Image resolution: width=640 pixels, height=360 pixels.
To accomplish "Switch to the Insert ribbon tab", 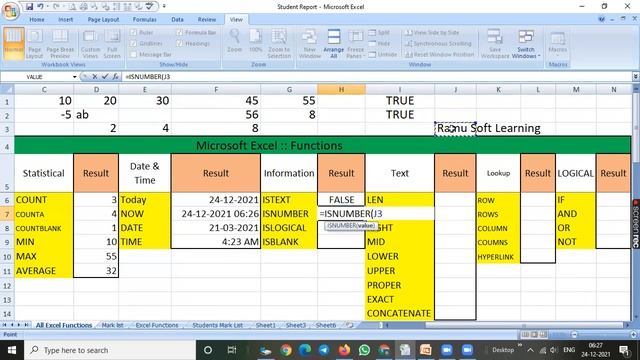I will (66, 19).
